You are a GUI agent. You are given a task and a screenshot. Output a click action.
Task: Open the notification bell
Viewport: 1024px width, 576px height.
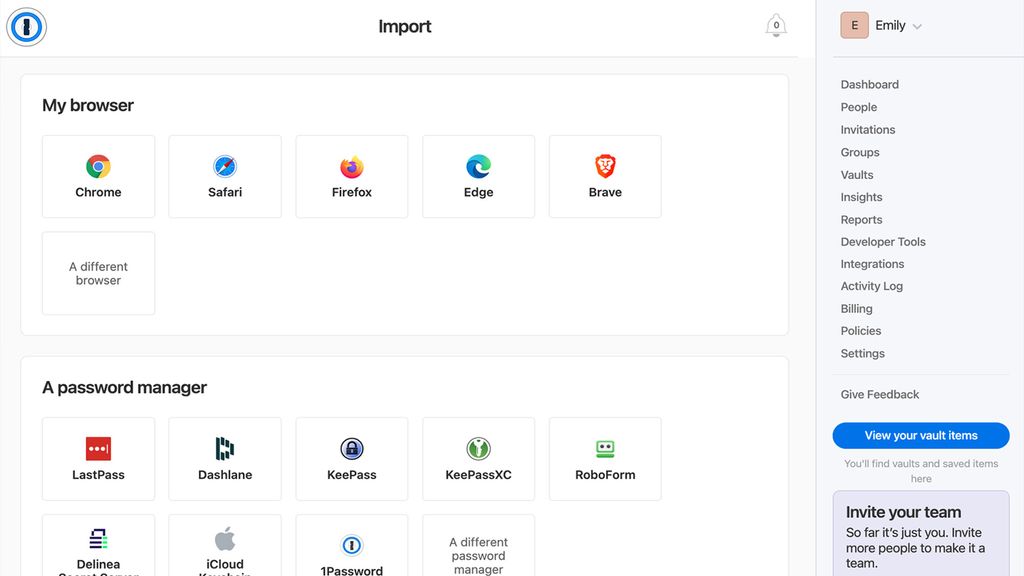[x=776, y=26]
